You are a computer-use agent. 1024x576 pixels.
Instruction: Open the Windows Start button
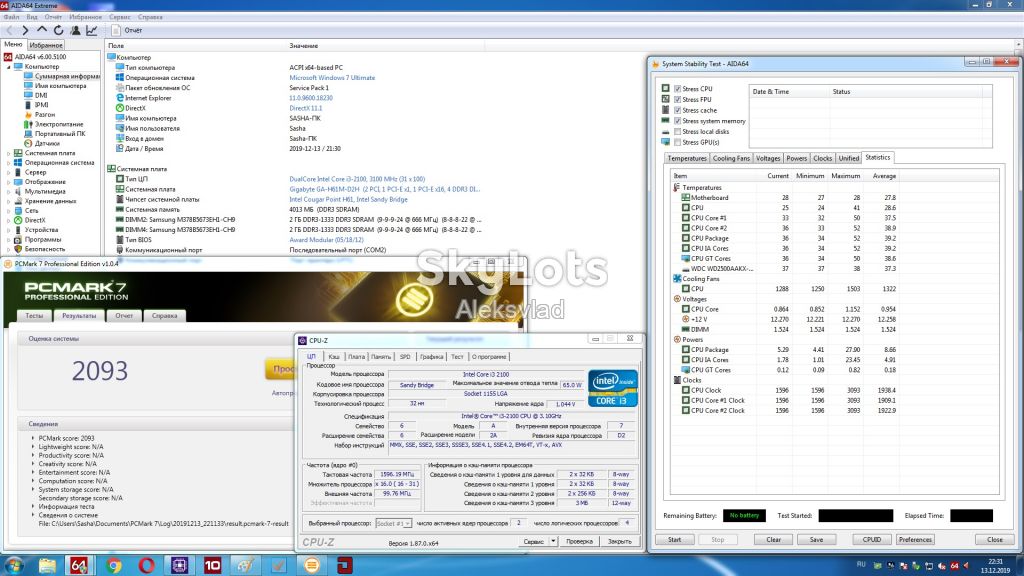14,565
